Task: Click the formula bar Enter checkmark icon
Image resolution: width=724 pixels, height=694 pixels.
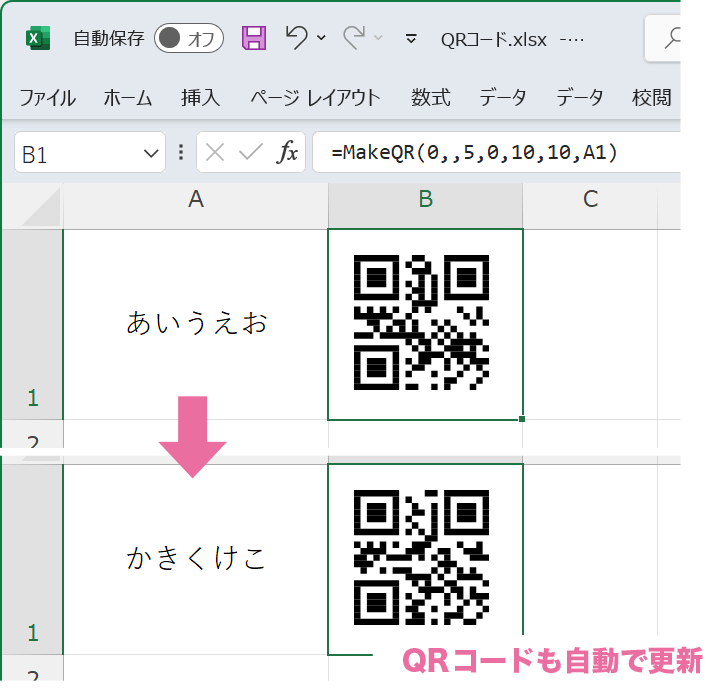Action: pyautogui.click(x=251, y=152)
